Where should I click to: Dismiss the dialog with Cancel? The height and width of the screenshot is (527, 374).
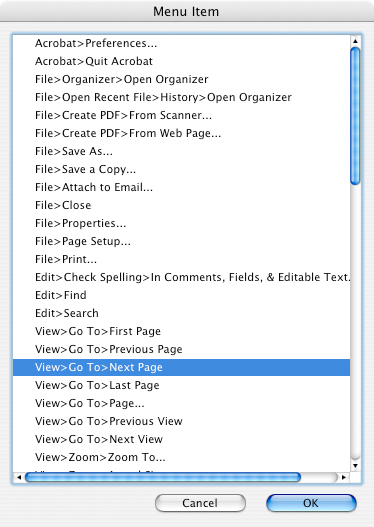coord(200,503)
